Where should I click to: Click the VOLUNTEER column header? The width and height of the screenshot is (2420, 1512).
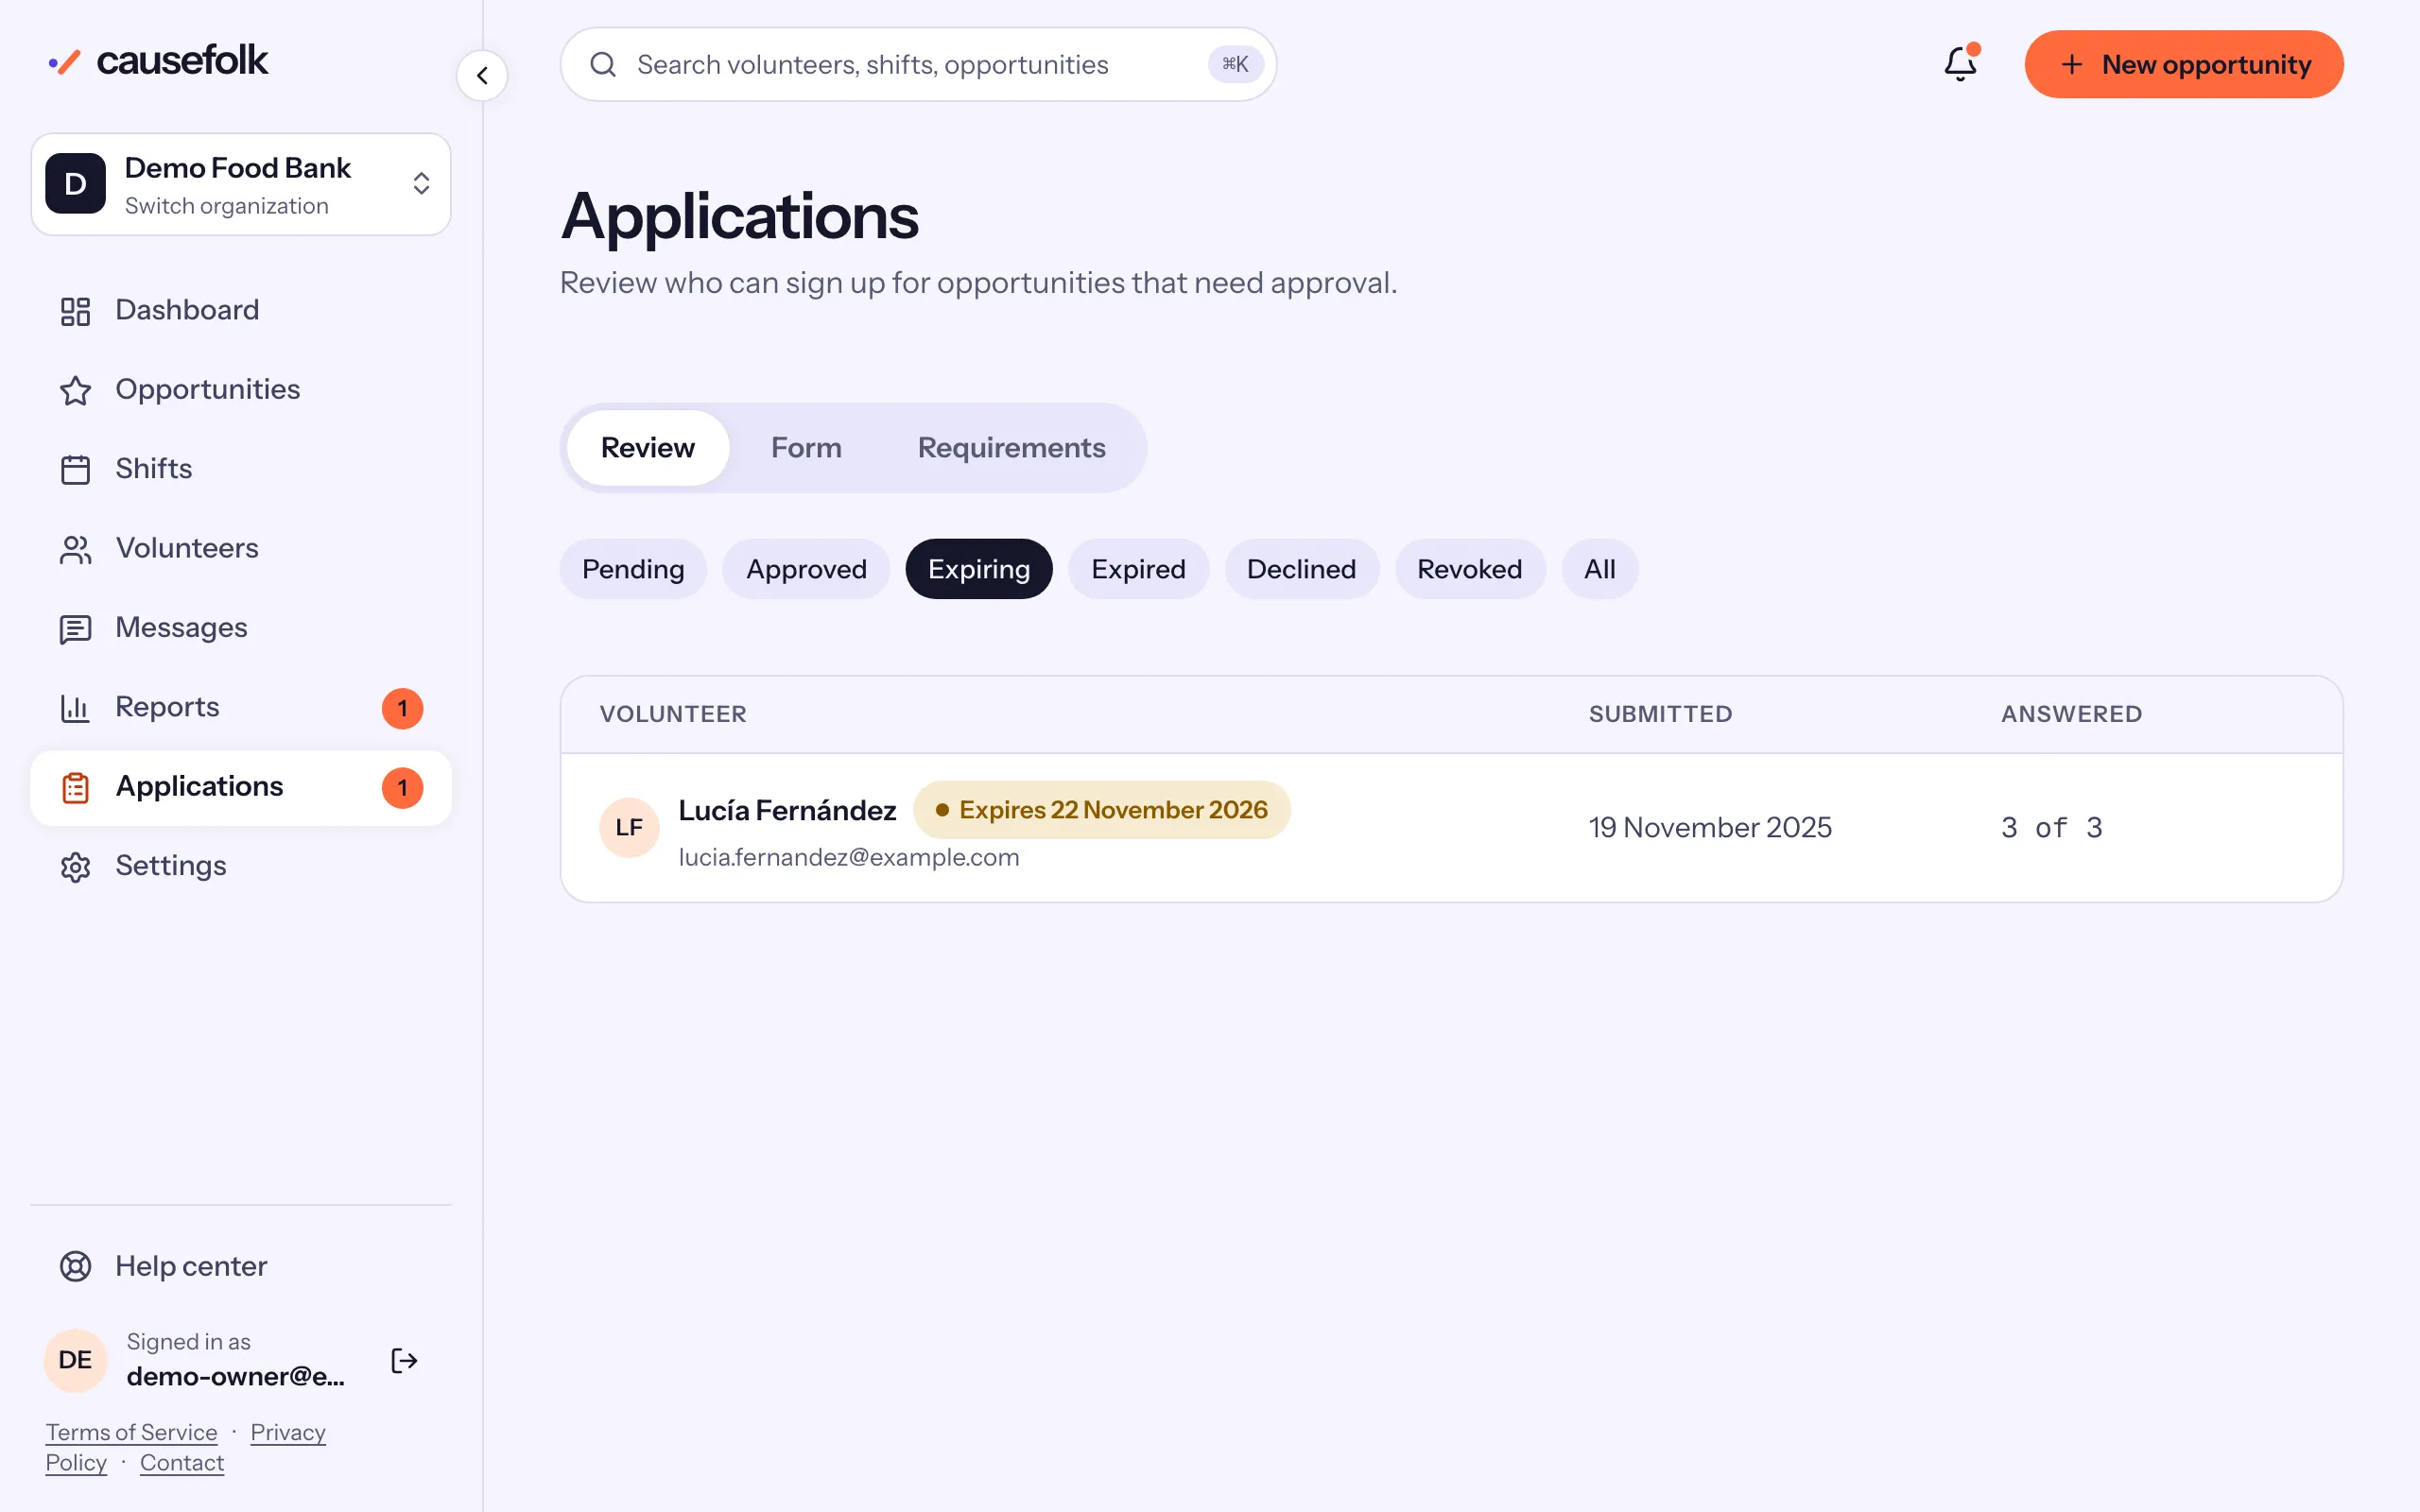click(x=673, y=714)
